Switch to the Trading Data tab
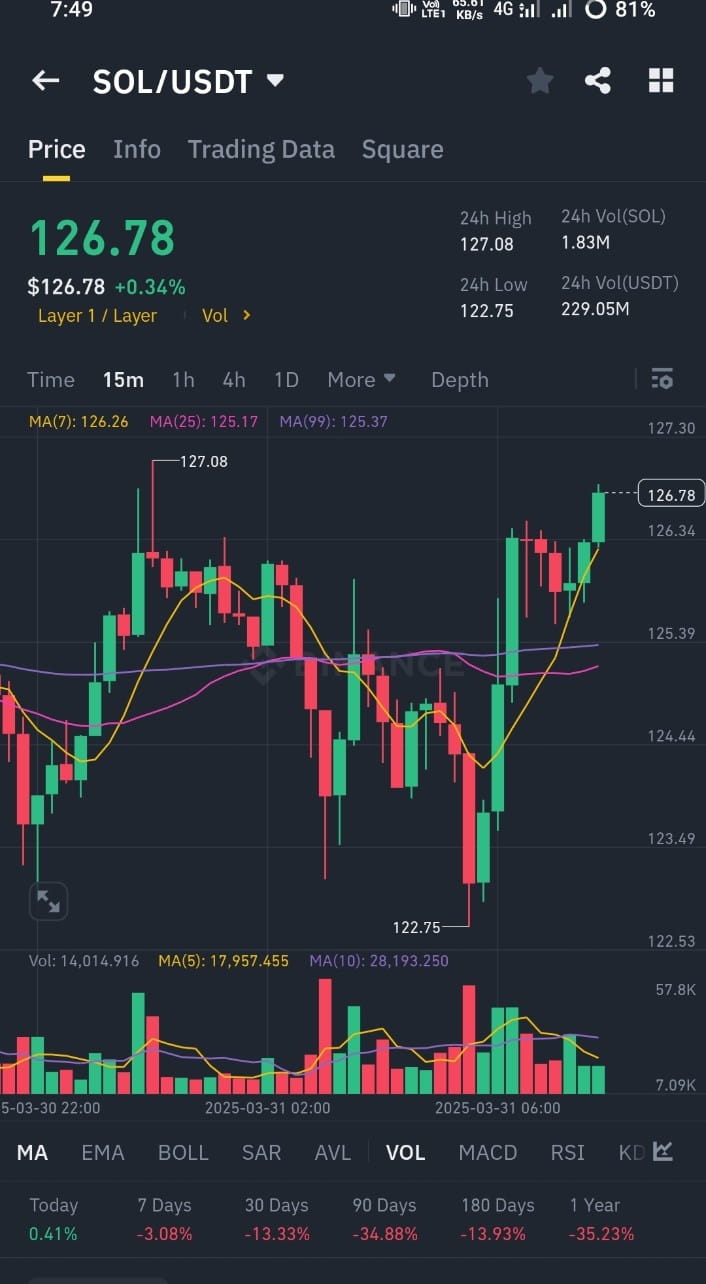 pyautogui.click(x=261, y=149)
